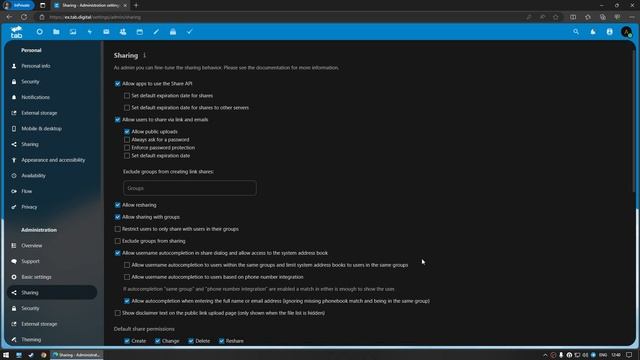Open the user avatar menu
Screen dimensions: 640x360
coord(626,32)
